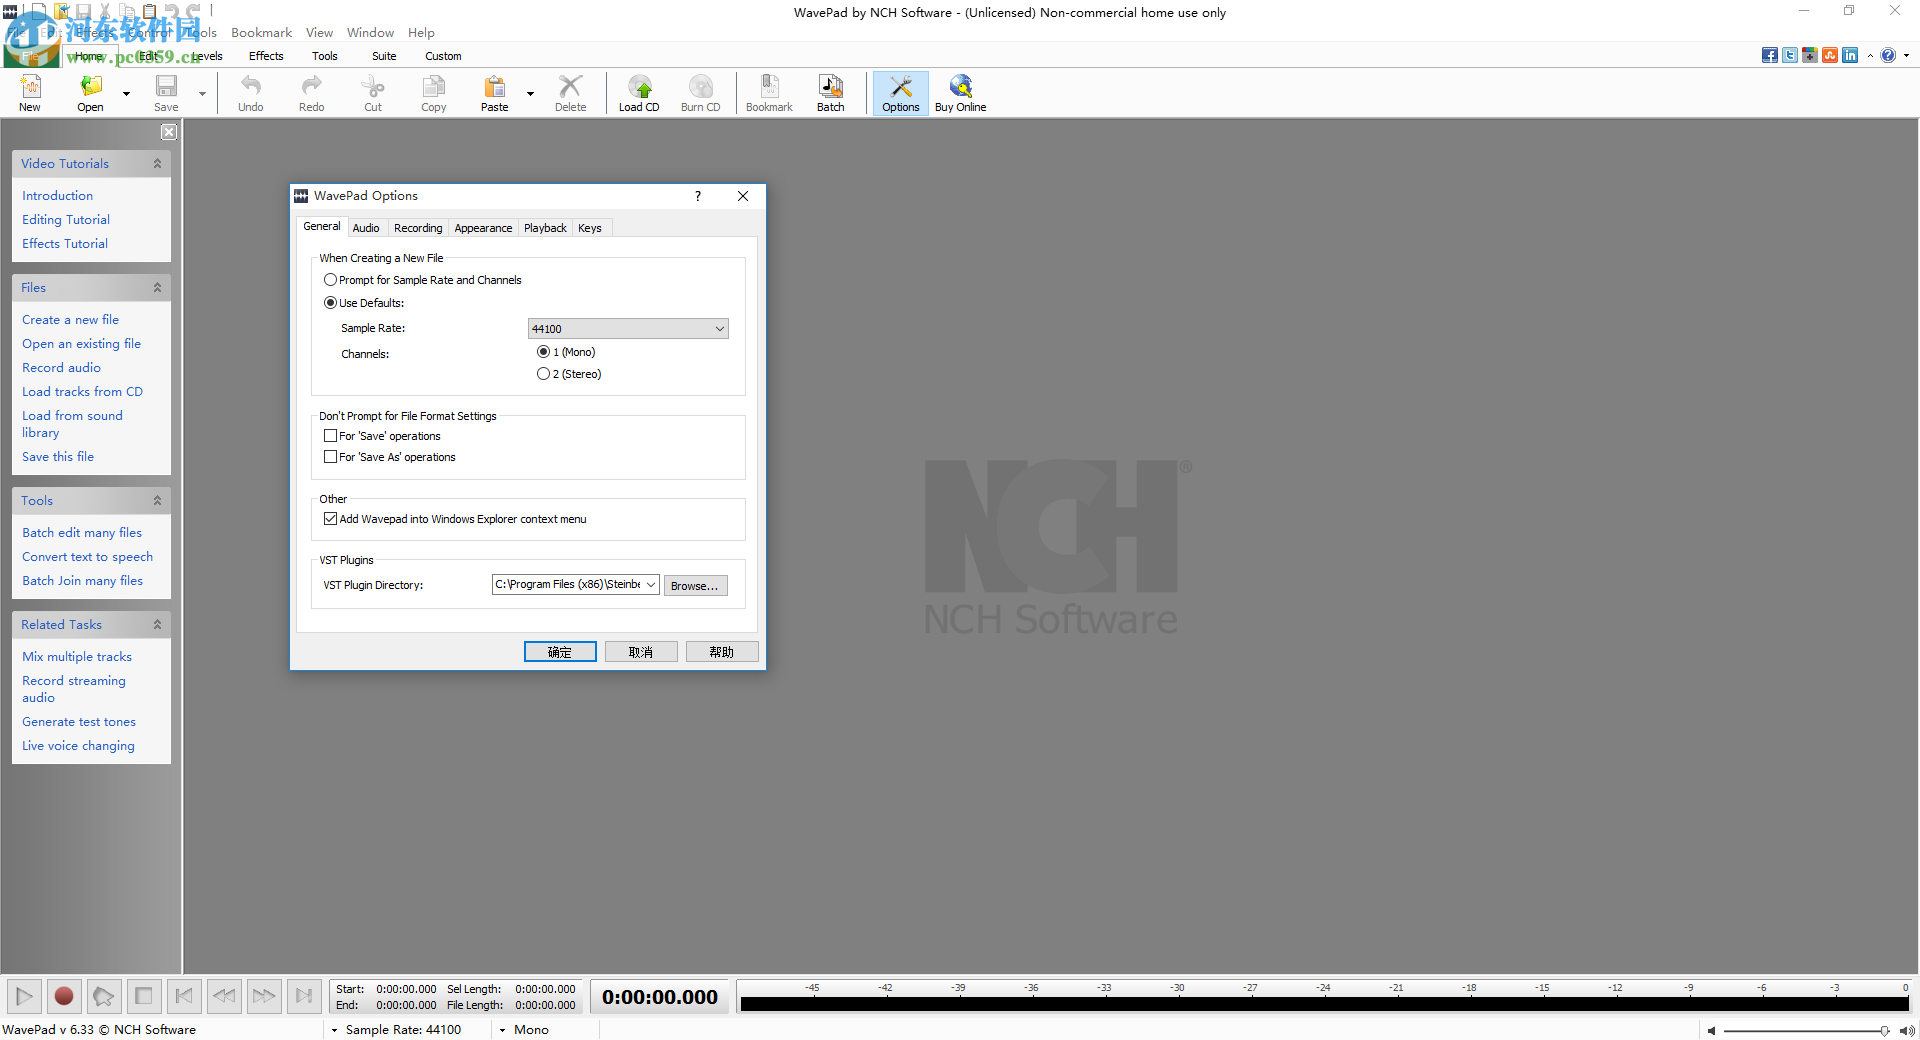
Task: Click the Burn CD icon
Action: click(x=700, y=93)
